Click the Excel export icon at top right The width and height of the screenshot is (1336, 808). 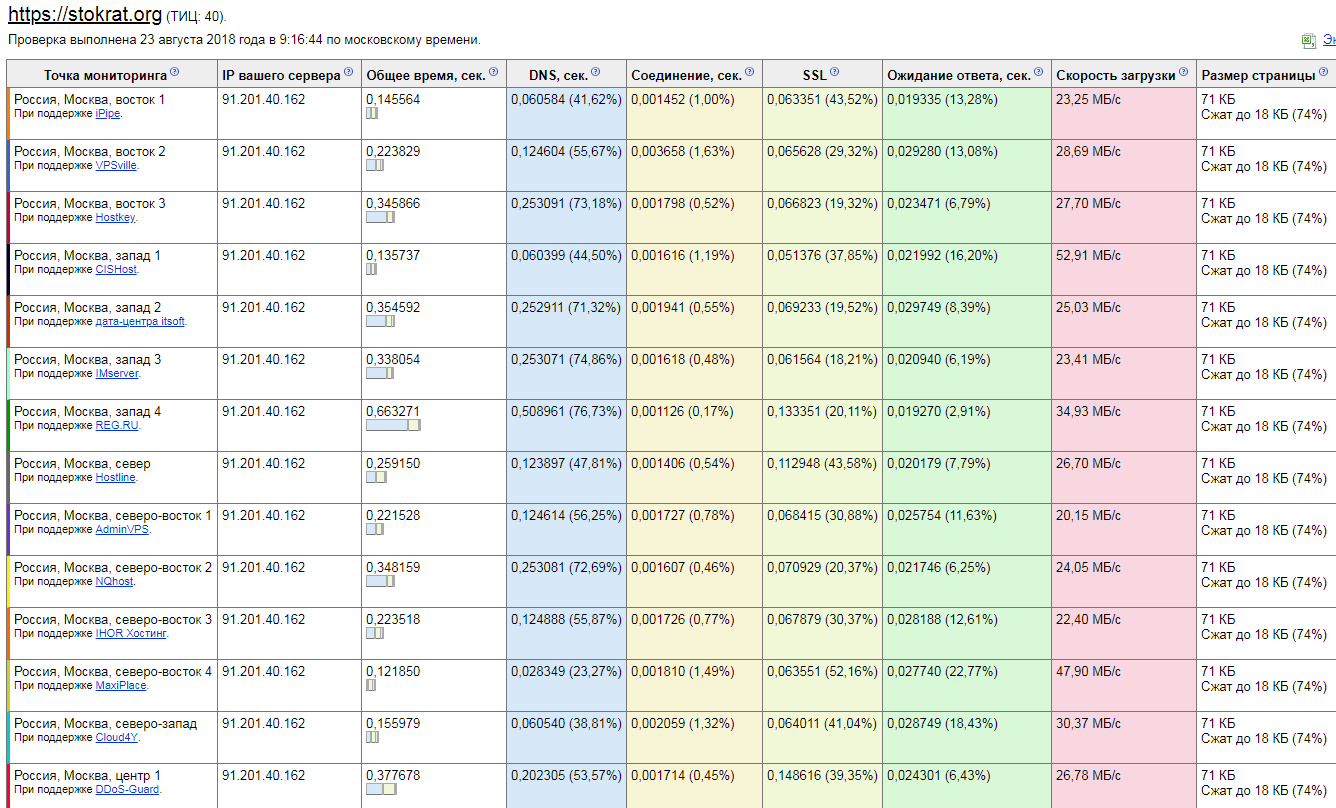pyautogui.click(x=1308, y=40)
